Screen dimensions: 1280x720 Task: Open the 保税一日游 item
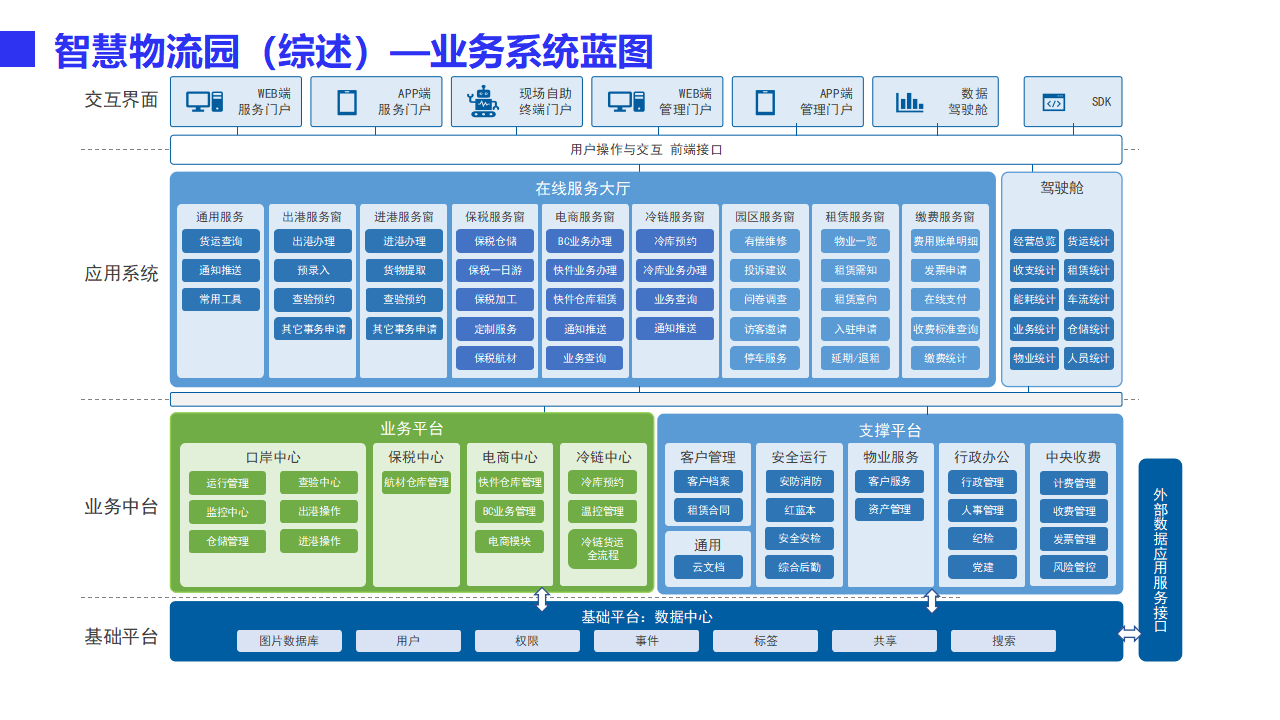point(495,270)
